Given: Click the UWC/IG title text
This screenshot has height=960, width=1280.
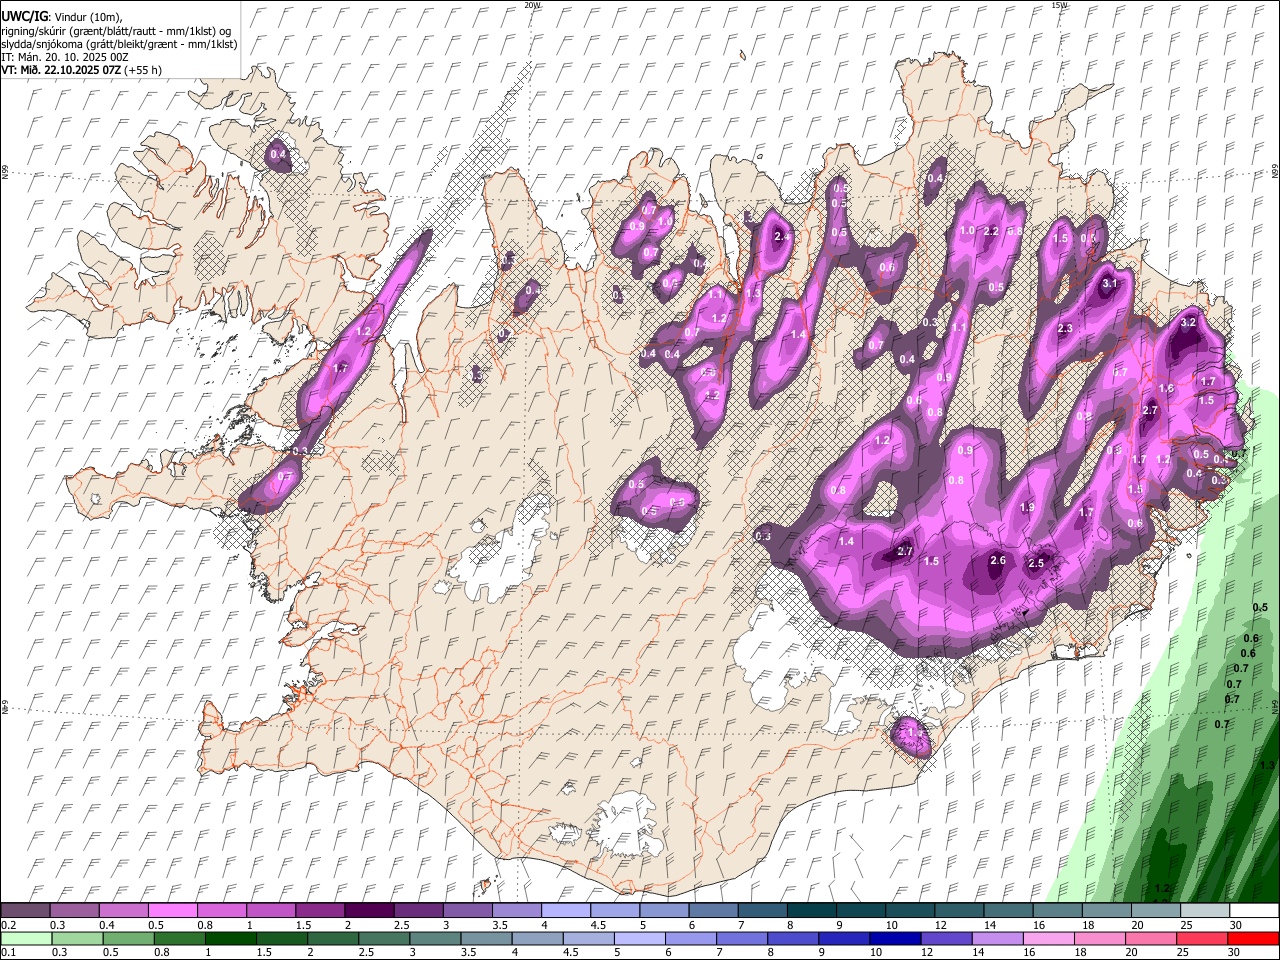Looking at the screenshot, I should pyautogui.click(x=24, y=15).
